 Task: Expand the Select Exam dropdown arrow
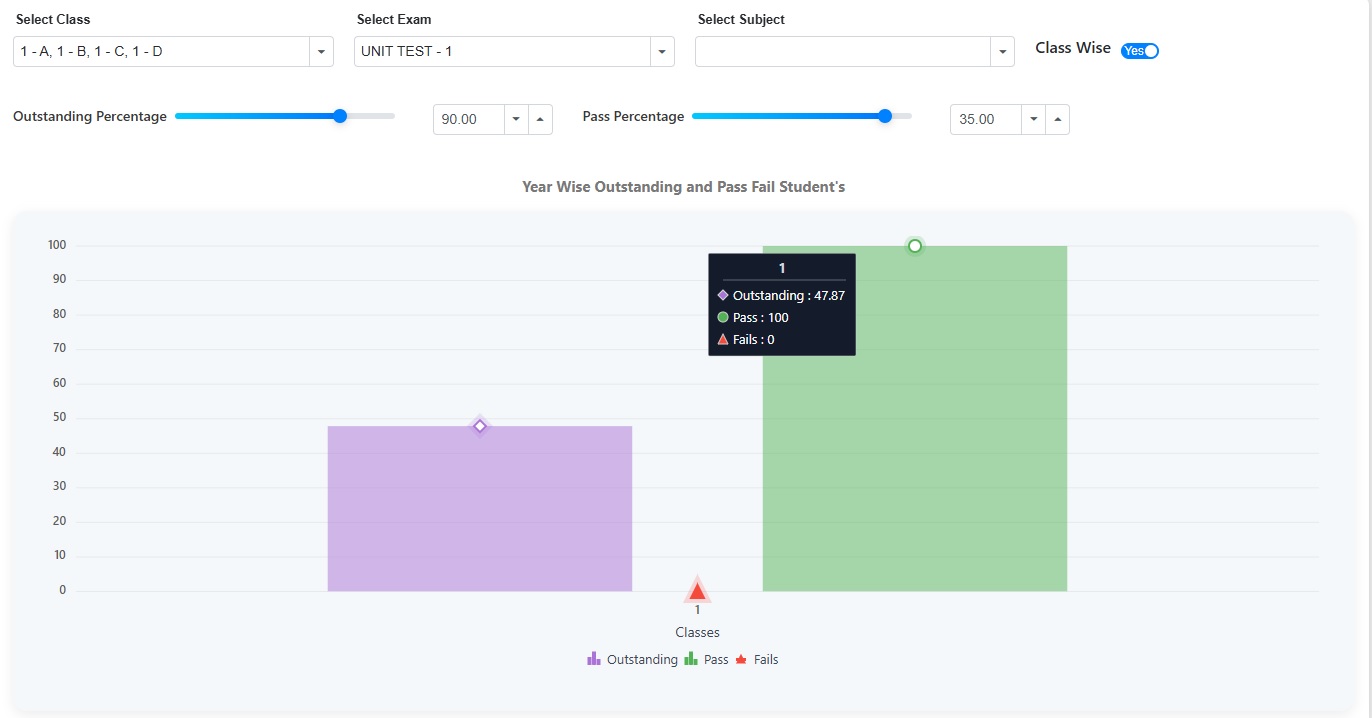point(661,52)
